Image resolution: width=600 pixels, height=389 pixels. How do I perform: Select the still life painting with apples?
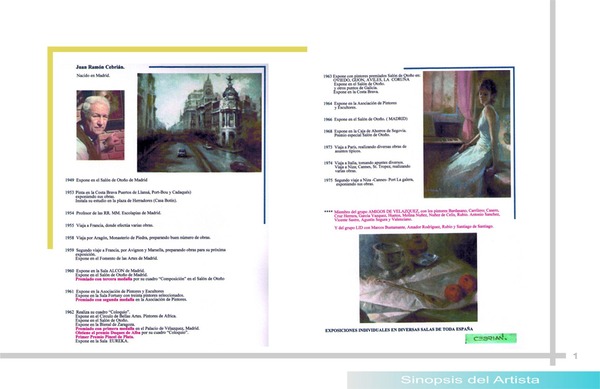point(418,278)
